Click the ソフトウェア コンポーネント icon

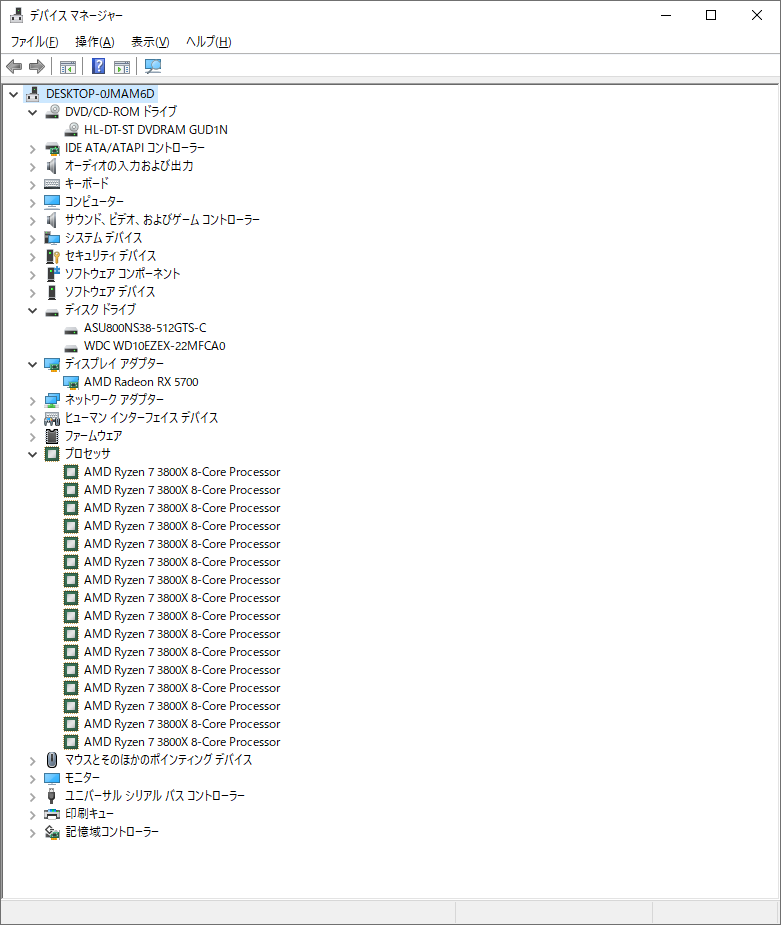[x=53, y=274]
